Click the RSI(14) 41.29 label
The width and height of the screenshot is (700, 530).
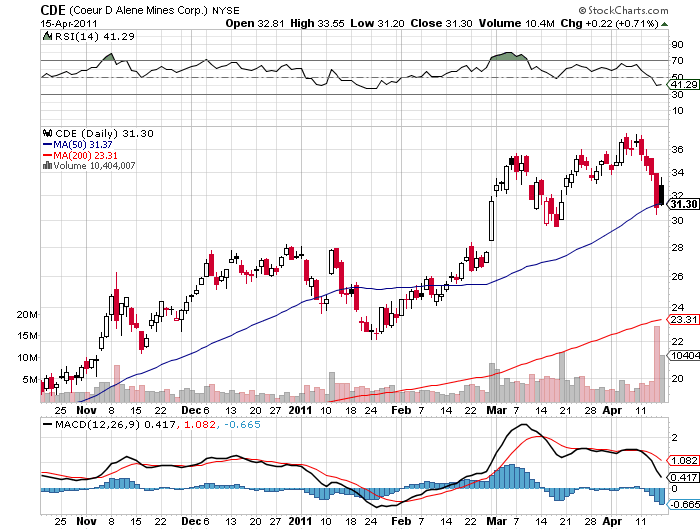tap(95, 36)
